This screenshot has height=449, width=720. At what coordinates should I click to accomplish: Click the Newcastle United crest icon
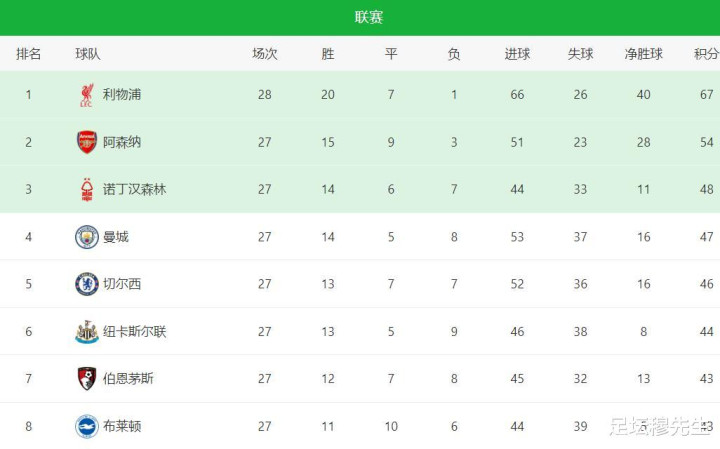click(87, 331)
